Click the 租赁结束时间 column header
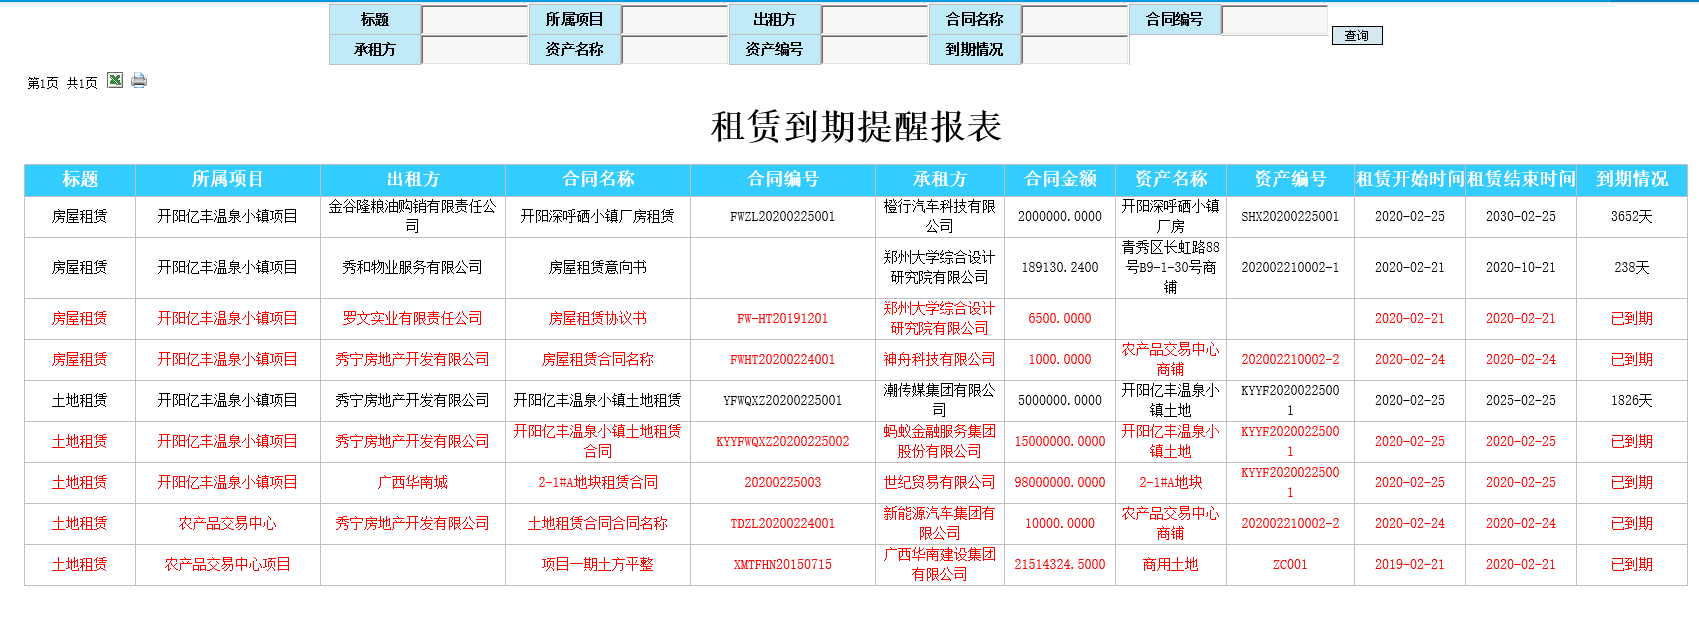 [x=1520, y=179]
